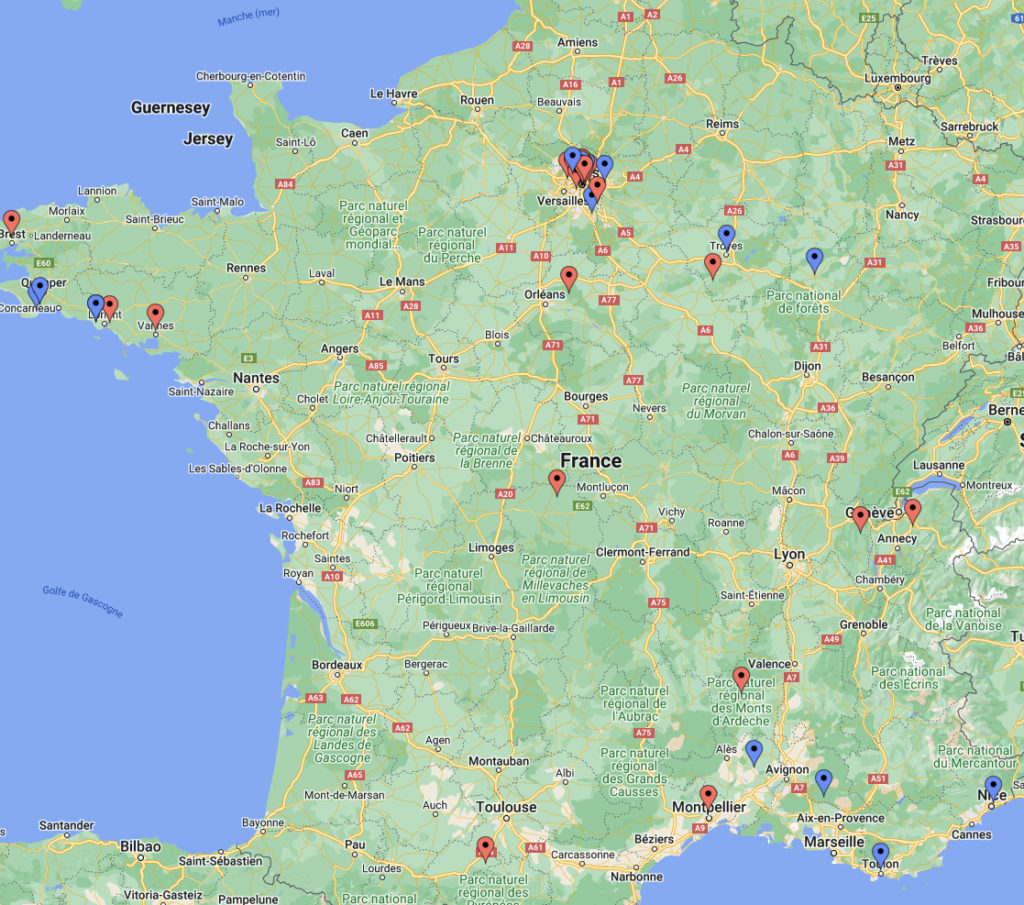Open the red pin south of Toulouse
This screenshot has width=1024, height=905.
(486, 848)
